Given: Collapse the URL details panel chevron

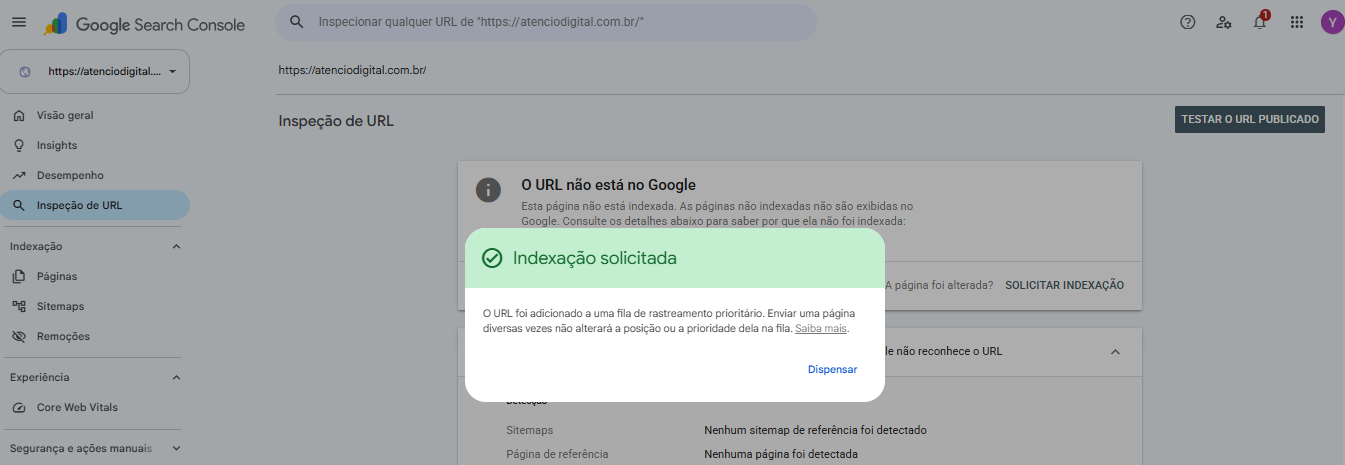Looking at the screenshot, I should pyautogui.click(x=1116, y=352).
